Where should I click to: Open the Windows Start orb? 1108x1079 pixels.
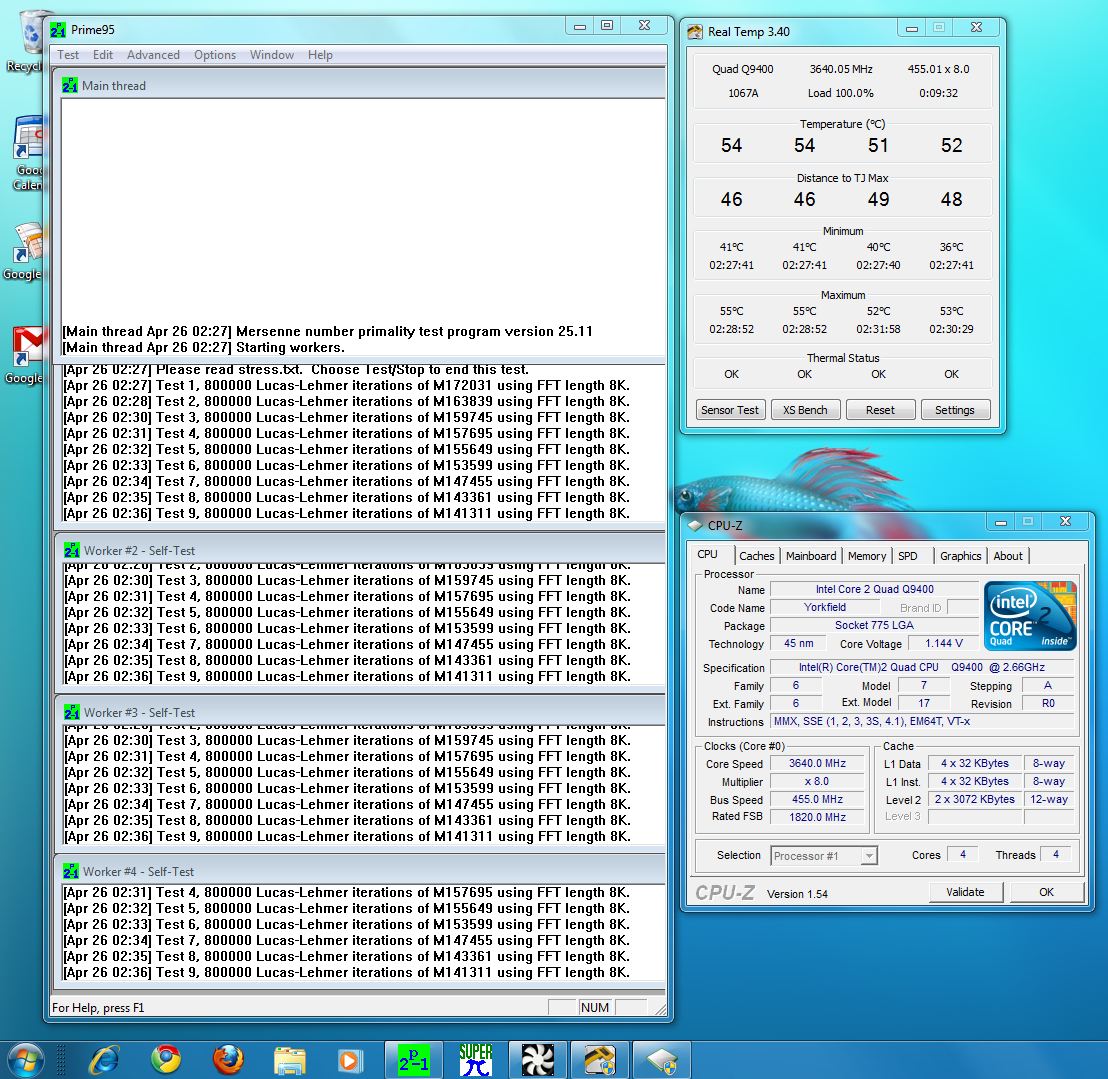tap(26, 1061)
